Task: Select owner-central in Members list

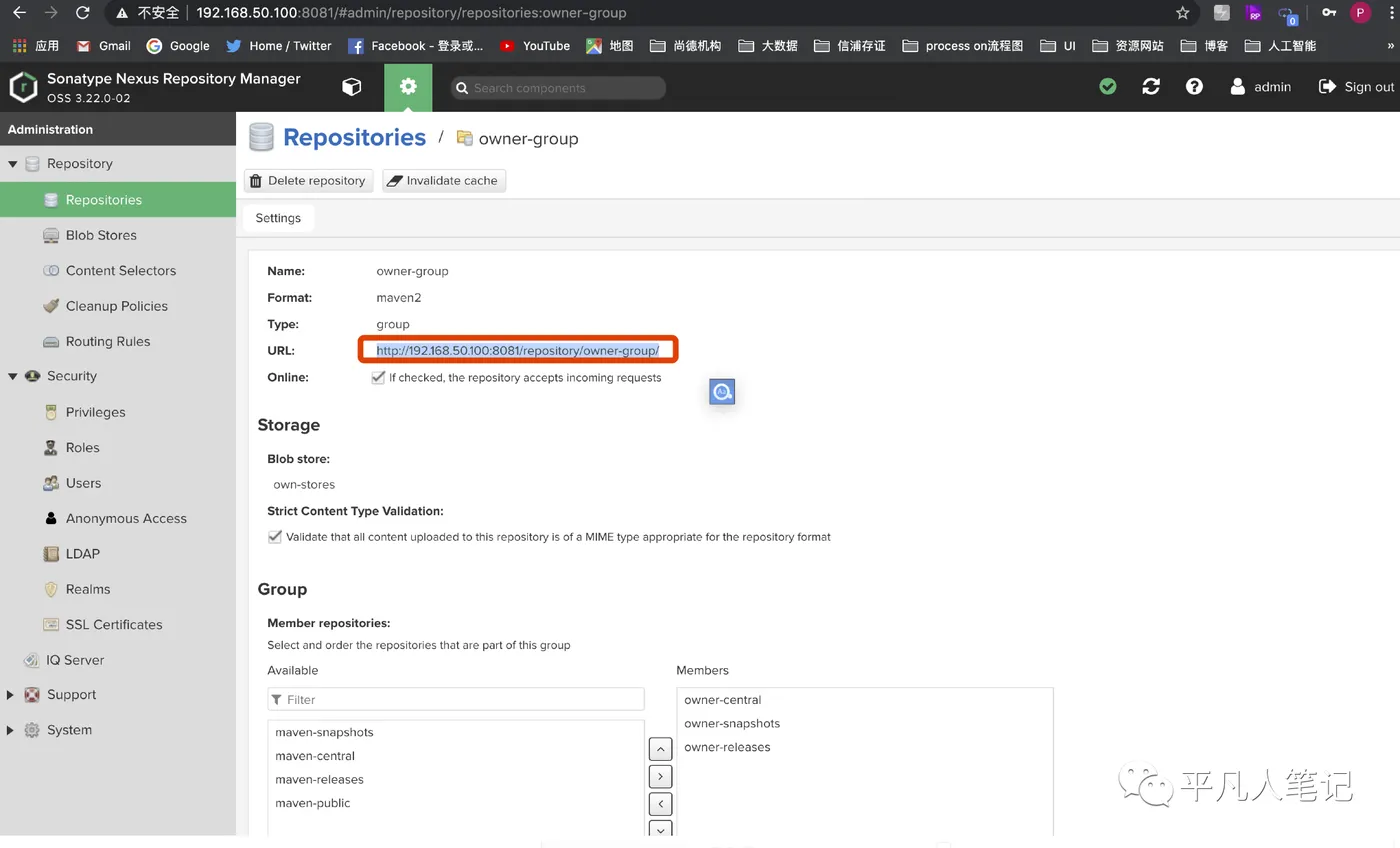Action: click(865, 700)
